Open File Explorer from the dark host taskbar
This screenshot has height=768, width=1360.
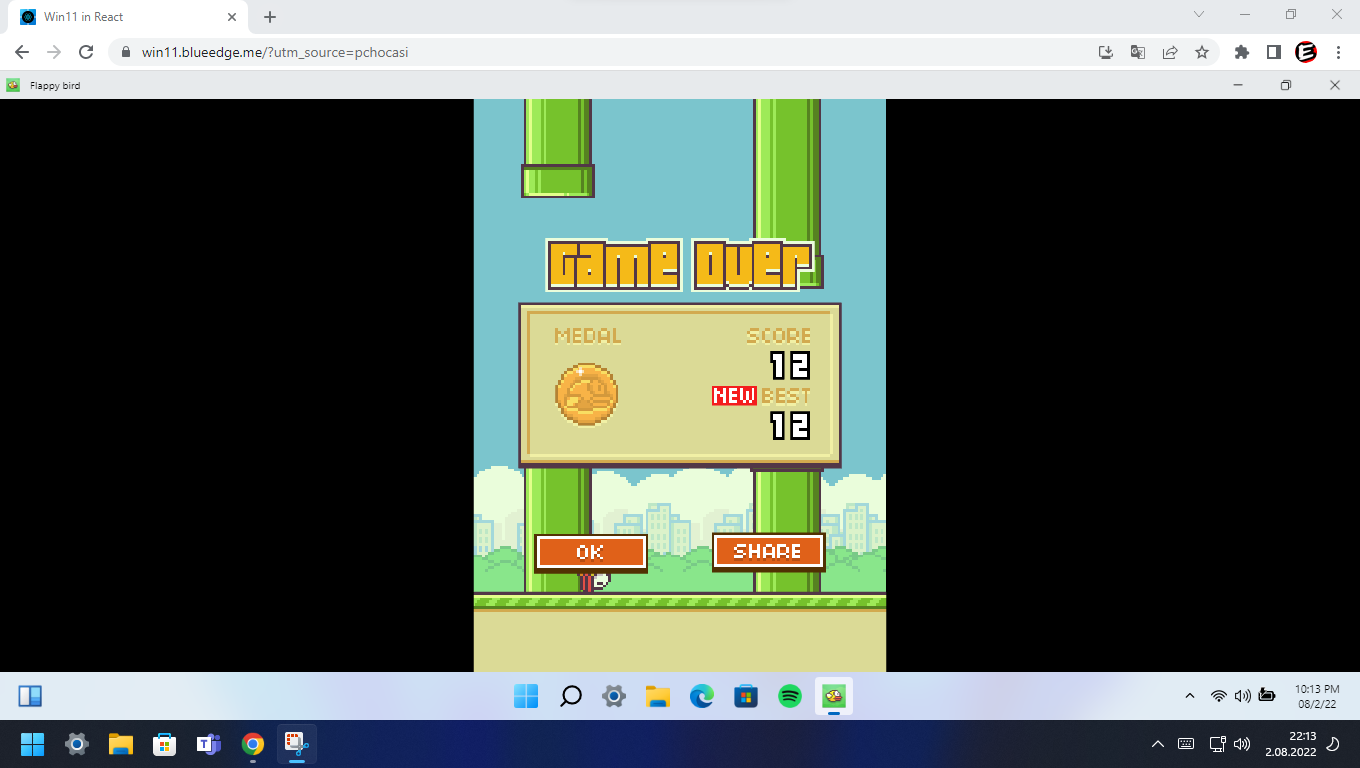(120, 744)
